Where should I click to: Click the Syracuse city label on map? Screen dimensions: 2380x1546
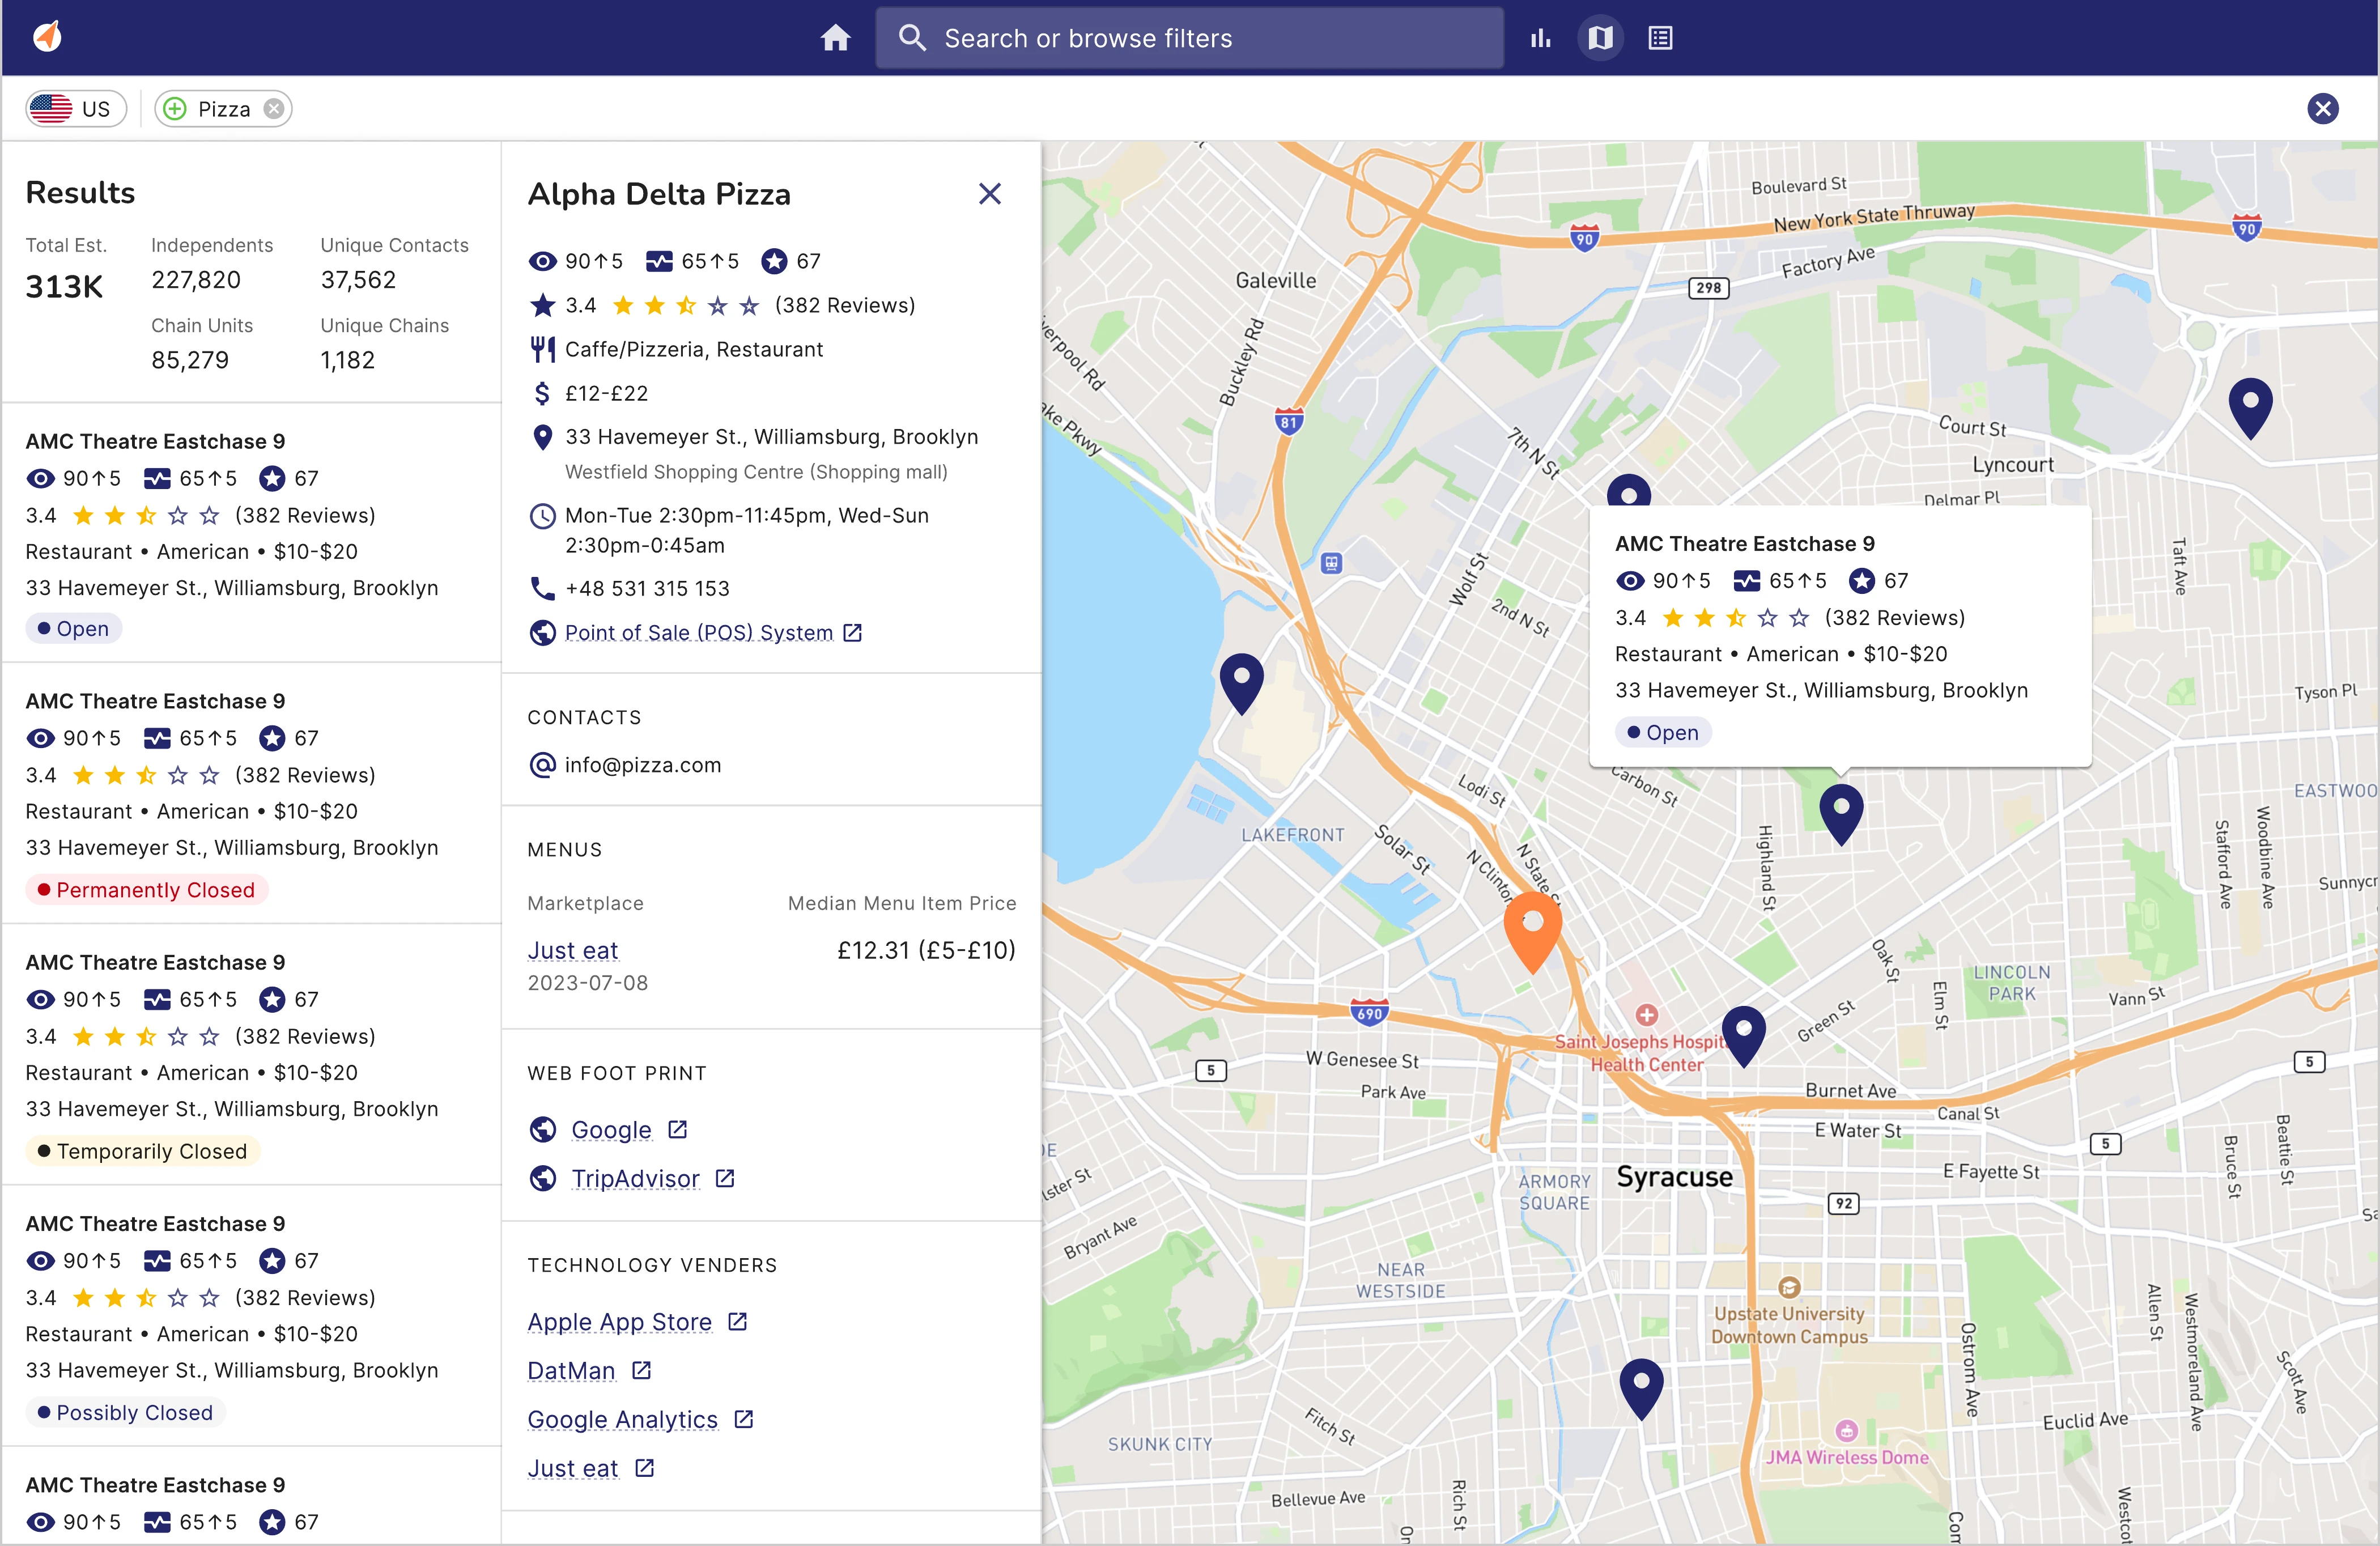click(x=1675, y=1177)
